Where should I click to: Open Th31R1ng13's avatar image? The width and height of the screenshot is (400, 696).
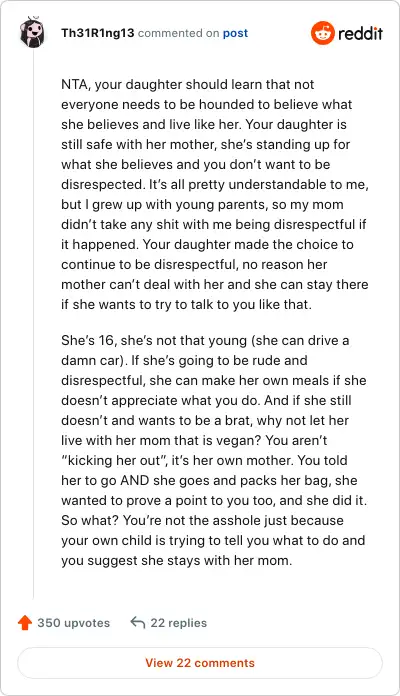point(32,32)
